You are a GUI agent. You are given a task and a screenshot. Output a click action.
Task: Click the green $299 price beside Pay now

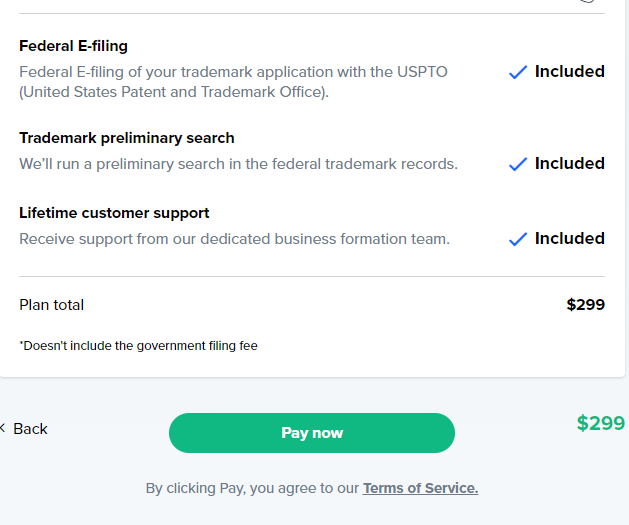point(600,423)
